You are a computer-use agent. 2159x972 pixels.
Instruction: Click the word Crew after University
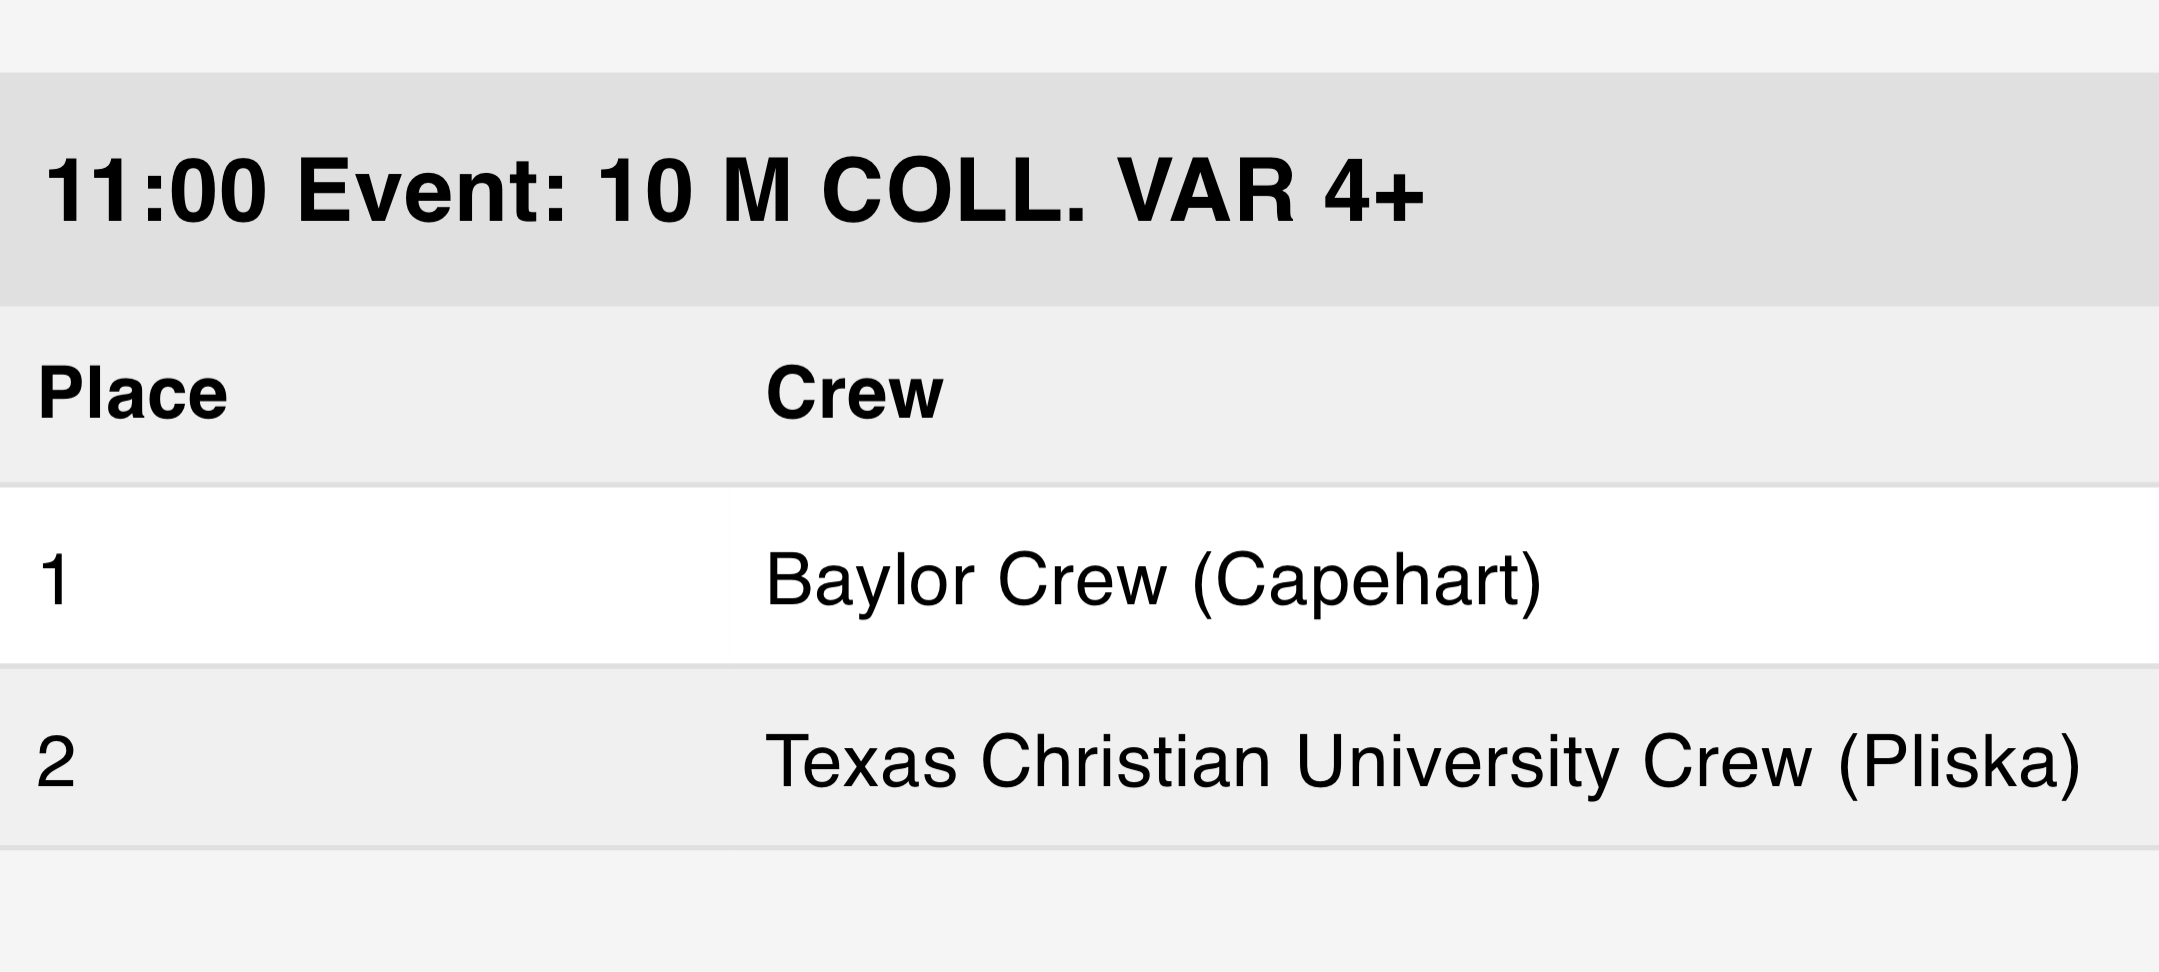[x=1727, y=762]
